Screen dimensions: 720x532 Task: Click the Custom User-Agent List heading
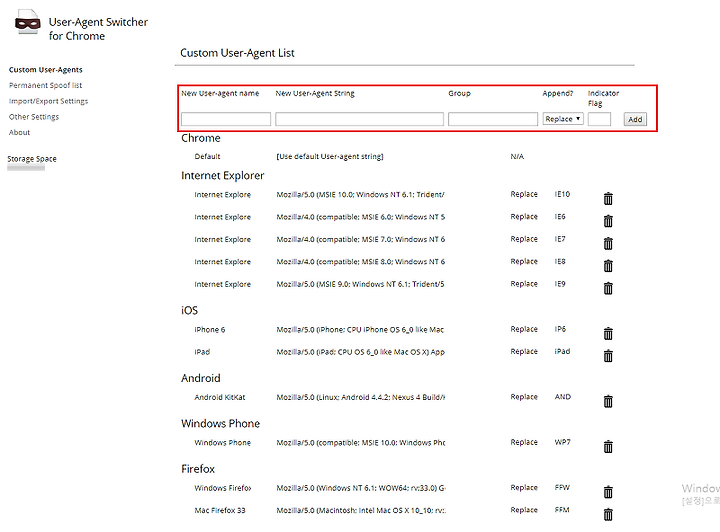237,53
